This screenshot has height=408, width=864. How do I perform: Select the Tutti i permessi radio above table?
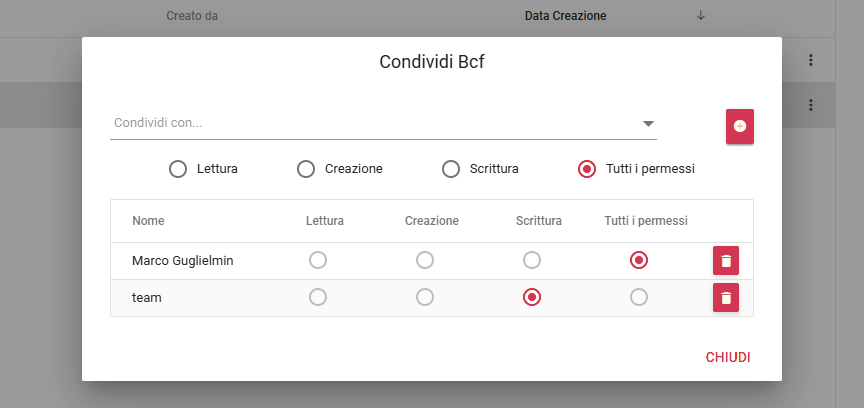pyautogui.click(x=587, y=169)
